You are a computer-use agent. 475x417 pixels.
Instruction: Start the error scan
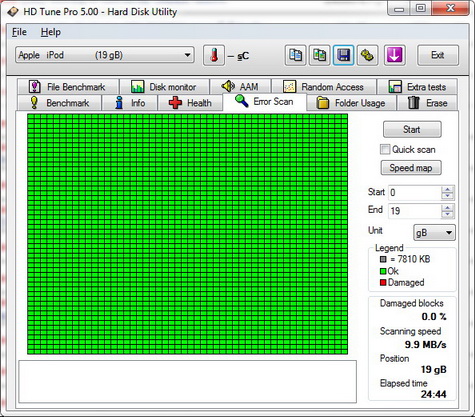click(412, 129)
